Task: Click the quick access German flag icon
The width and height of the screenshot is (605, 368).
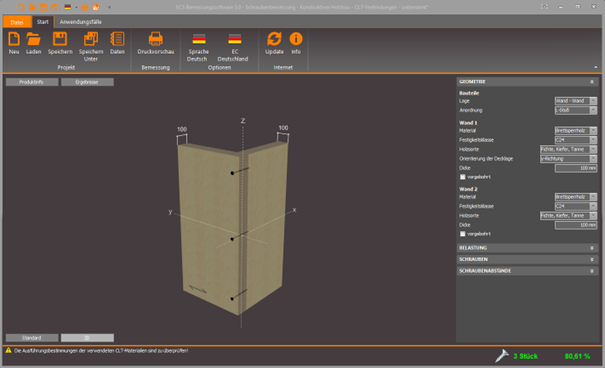Action: point(68,7)
